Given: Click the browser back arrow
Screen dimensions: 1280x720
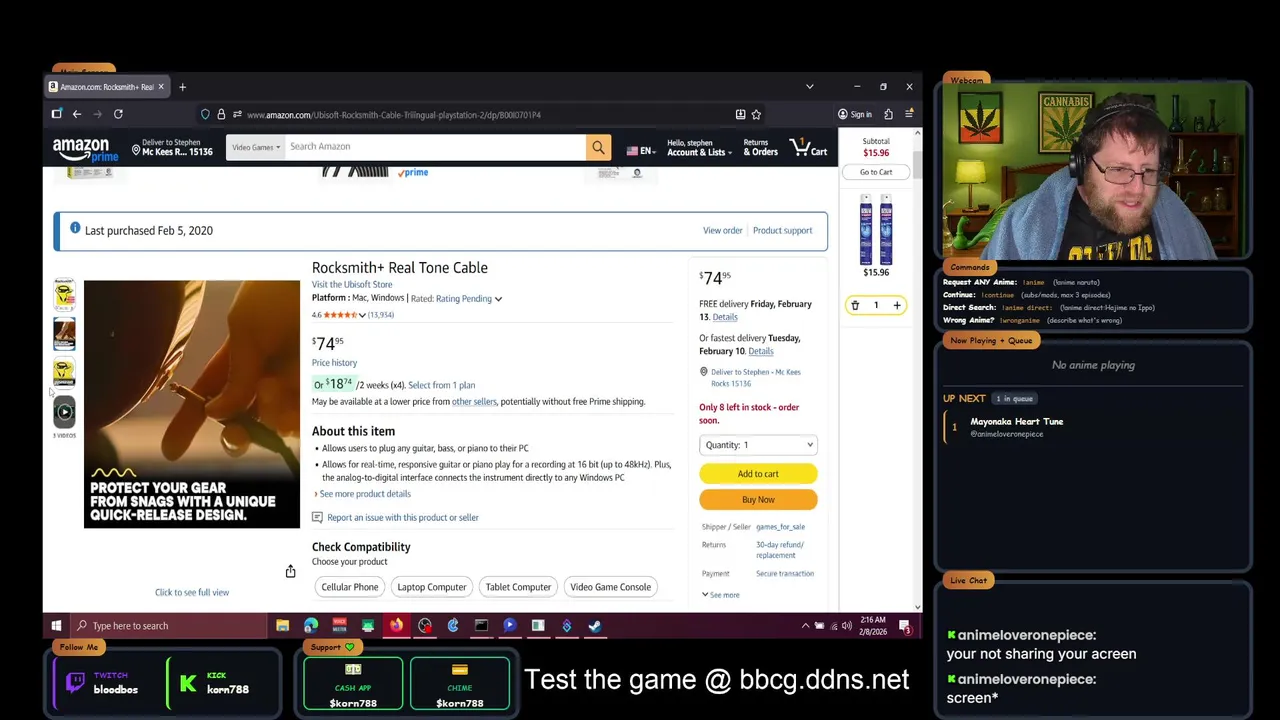Looking at the screenshot, I should tap(76, 114).
